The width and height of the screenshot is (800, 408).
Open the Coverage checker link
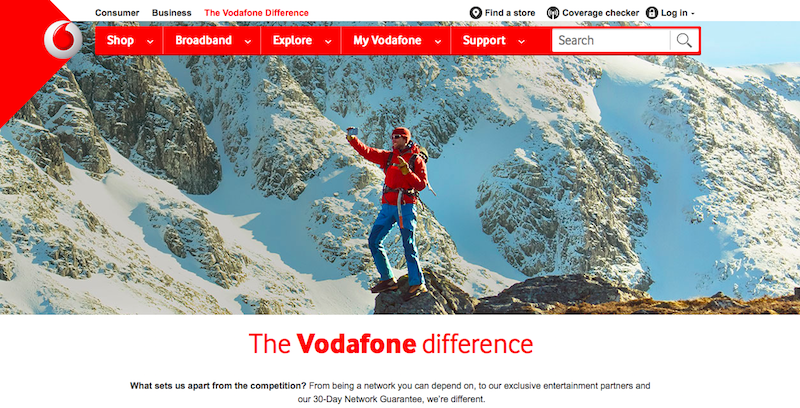click(x=601, y=13)
